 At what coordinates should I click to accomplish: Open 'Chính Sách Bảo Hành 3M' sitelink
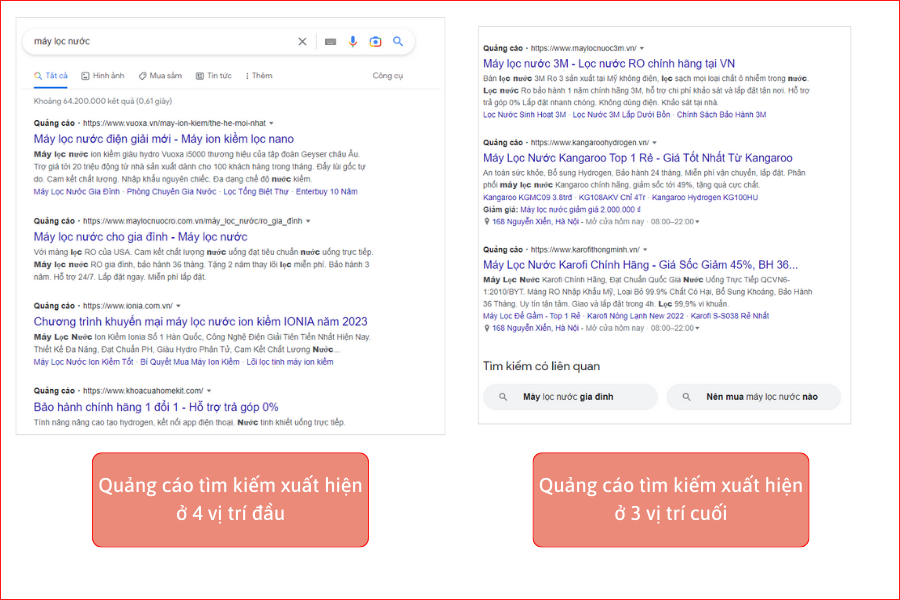(x=721, y=115)
